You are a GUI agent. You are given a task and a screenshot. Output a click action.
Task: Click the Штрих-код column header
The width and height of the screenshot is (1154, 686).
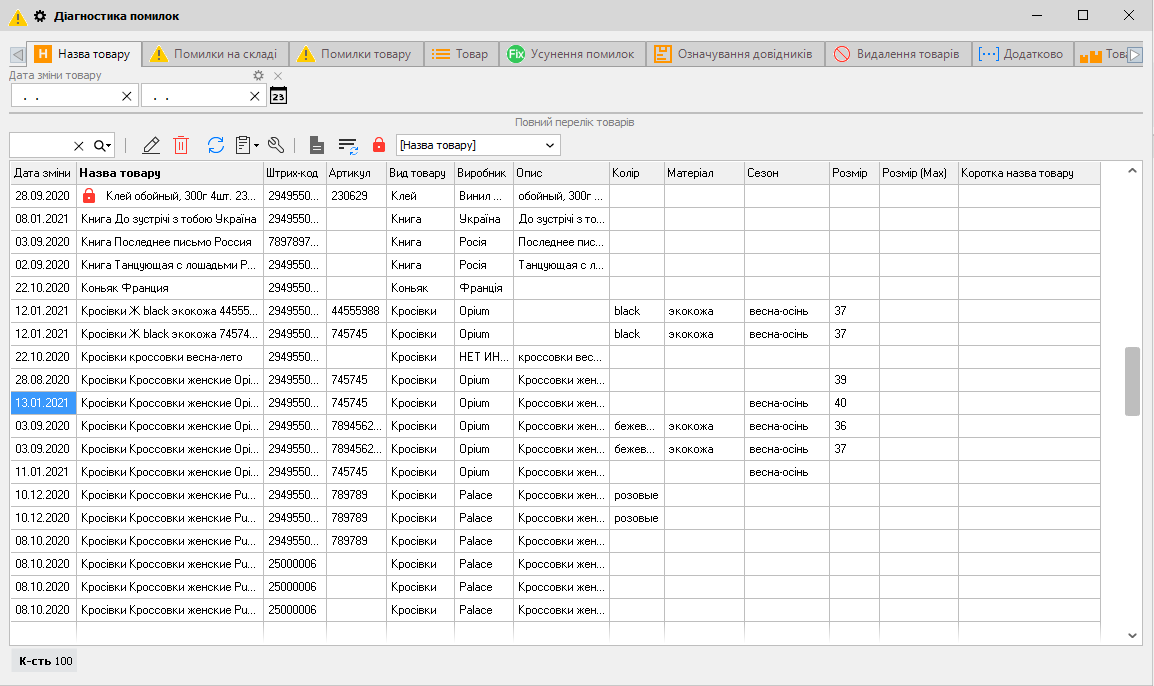pyautogui.click(x=293, y=173)
